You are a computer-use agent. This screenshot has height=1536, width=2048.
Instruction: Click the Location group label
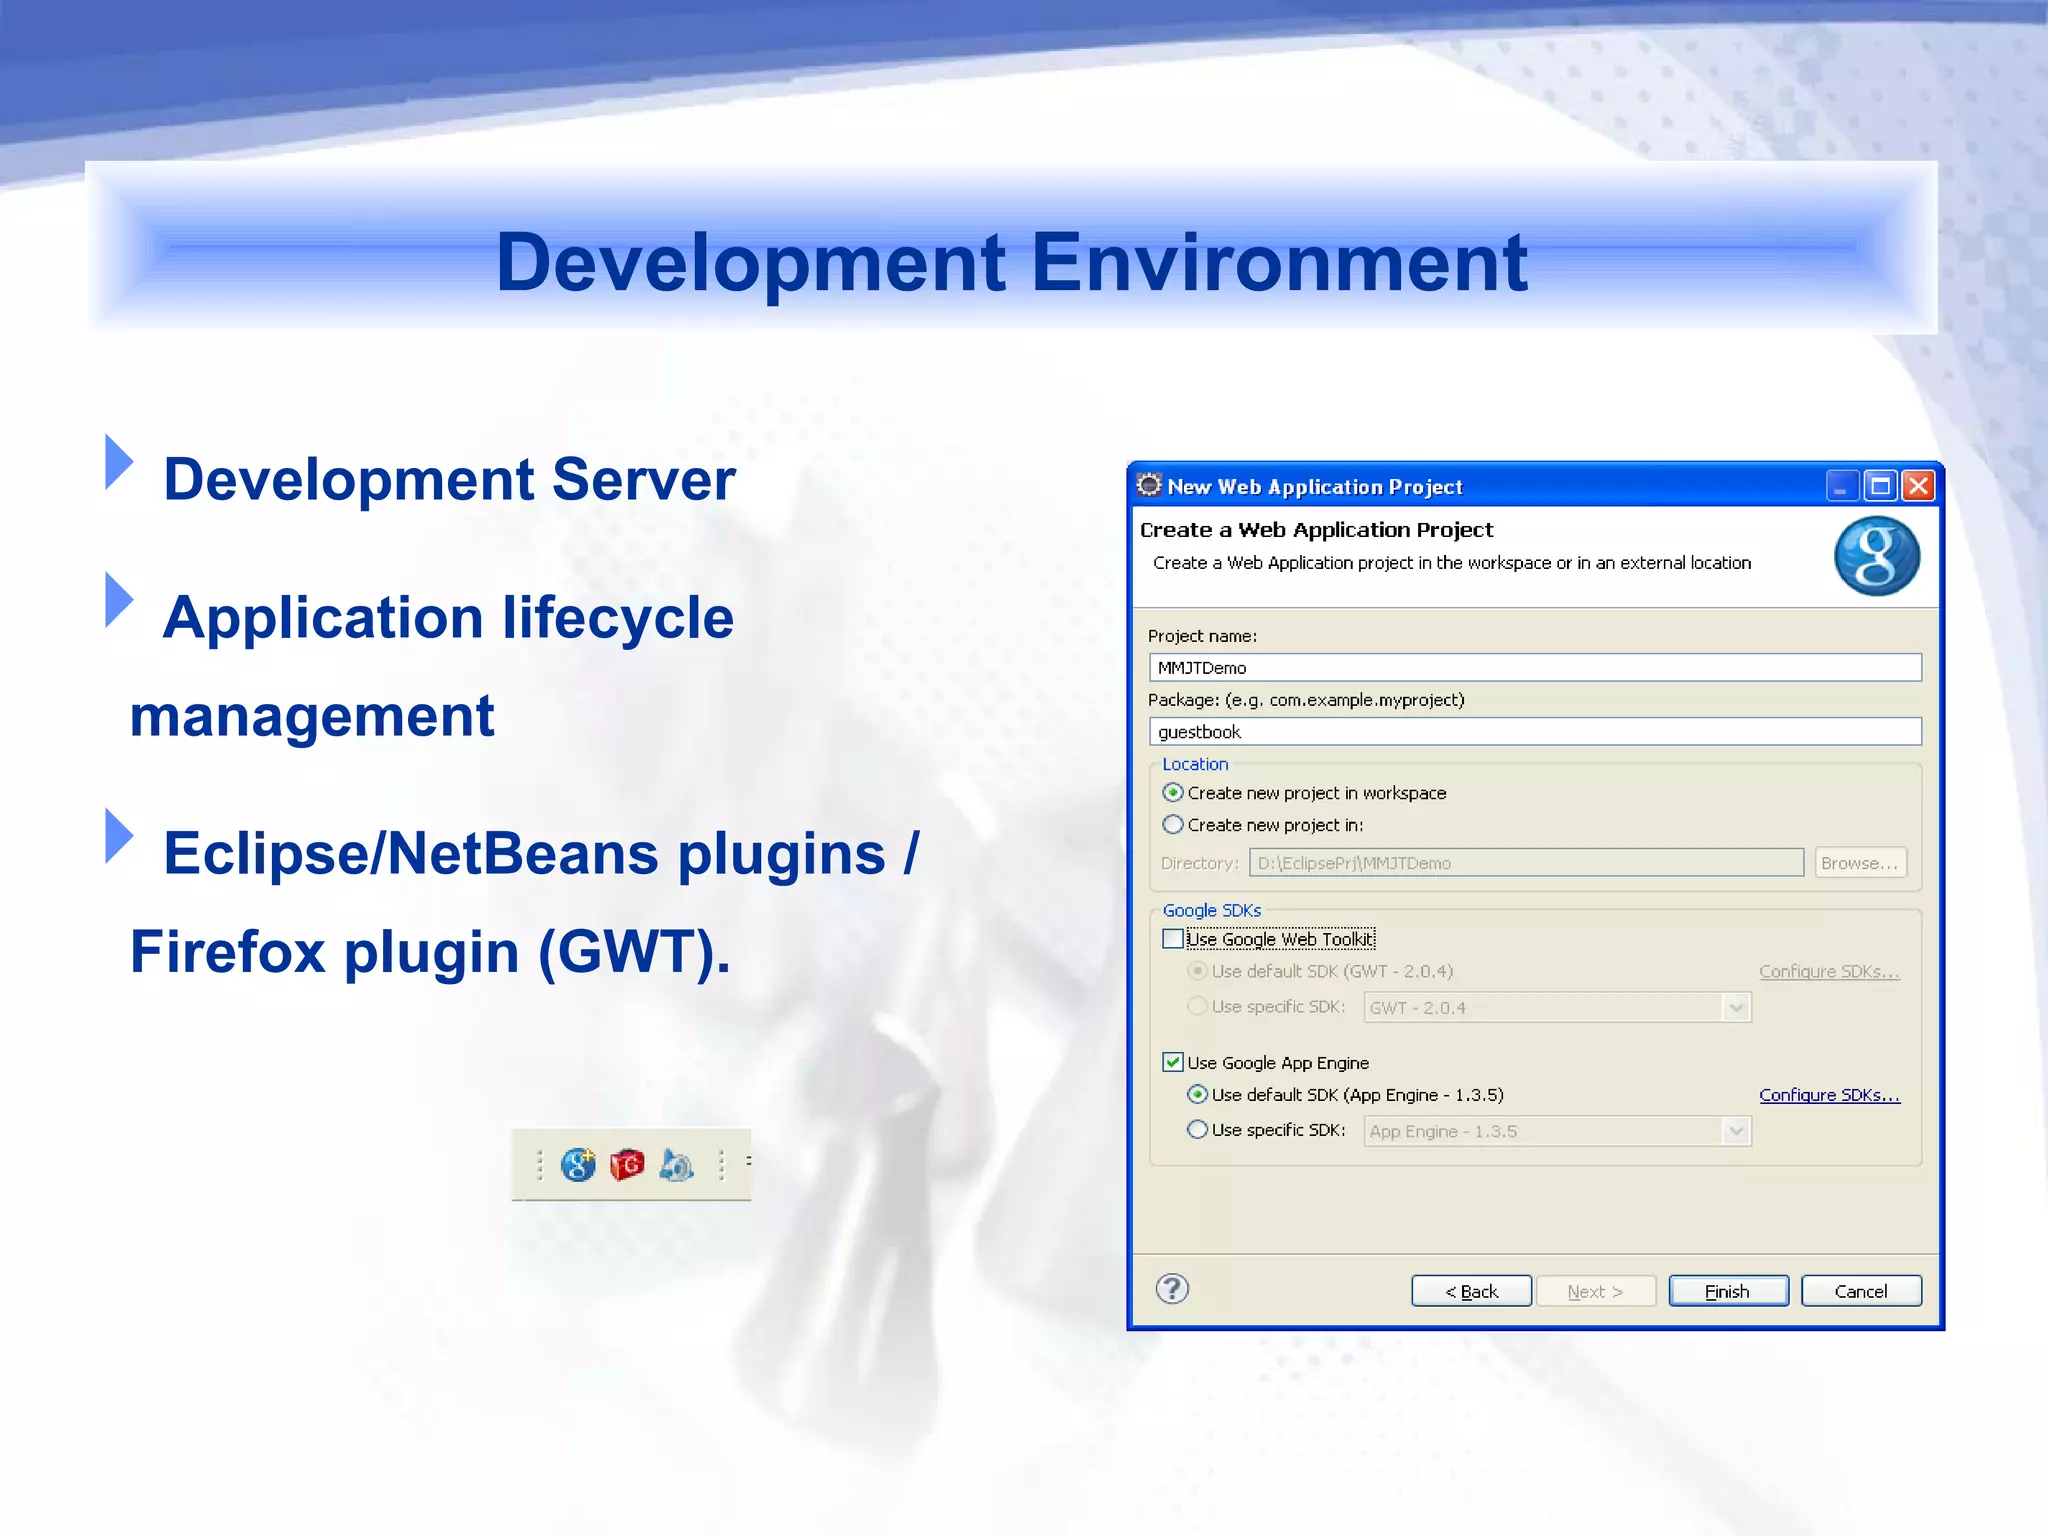(x=1195, y=764)
